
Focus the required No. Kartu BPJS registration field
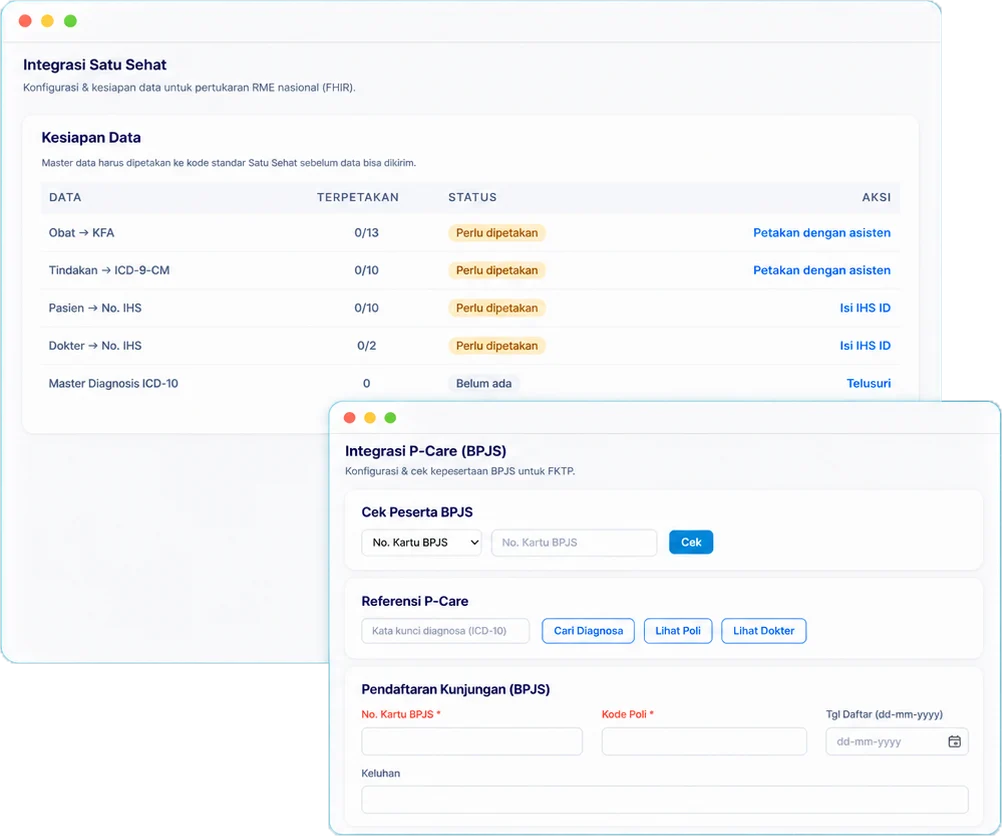click(472, 741)
